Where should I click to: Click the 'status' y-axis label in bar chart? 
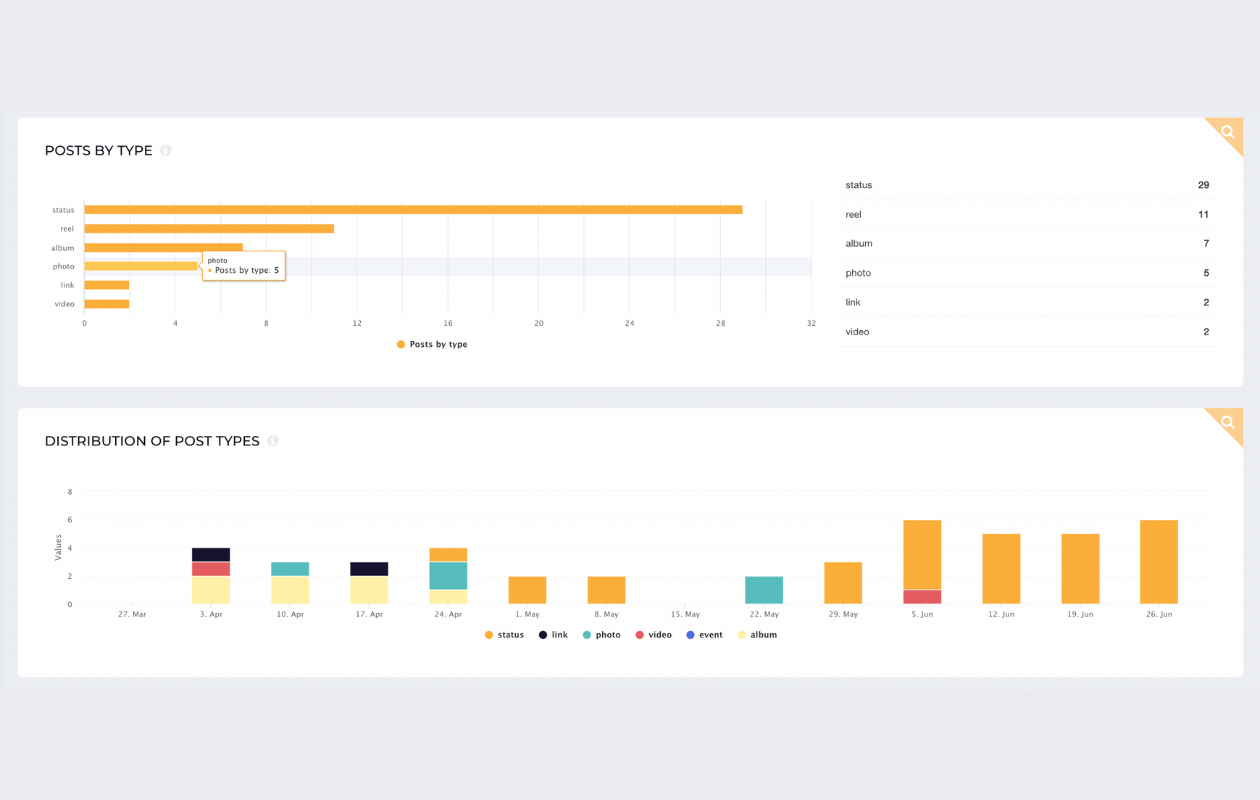click(63, 210)
